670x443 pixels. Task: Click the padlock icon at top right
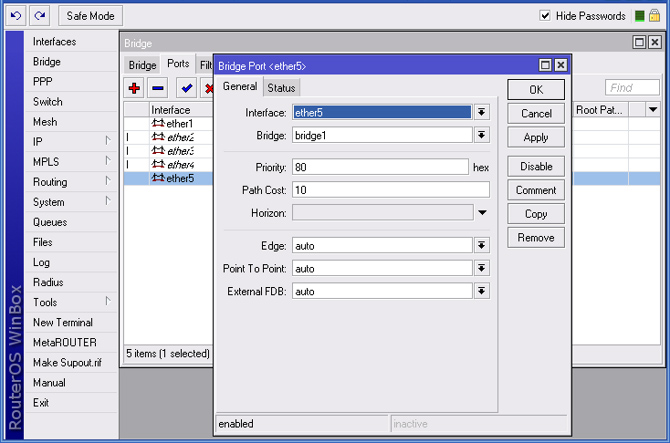pyautogui.click(x=653, y=15)
